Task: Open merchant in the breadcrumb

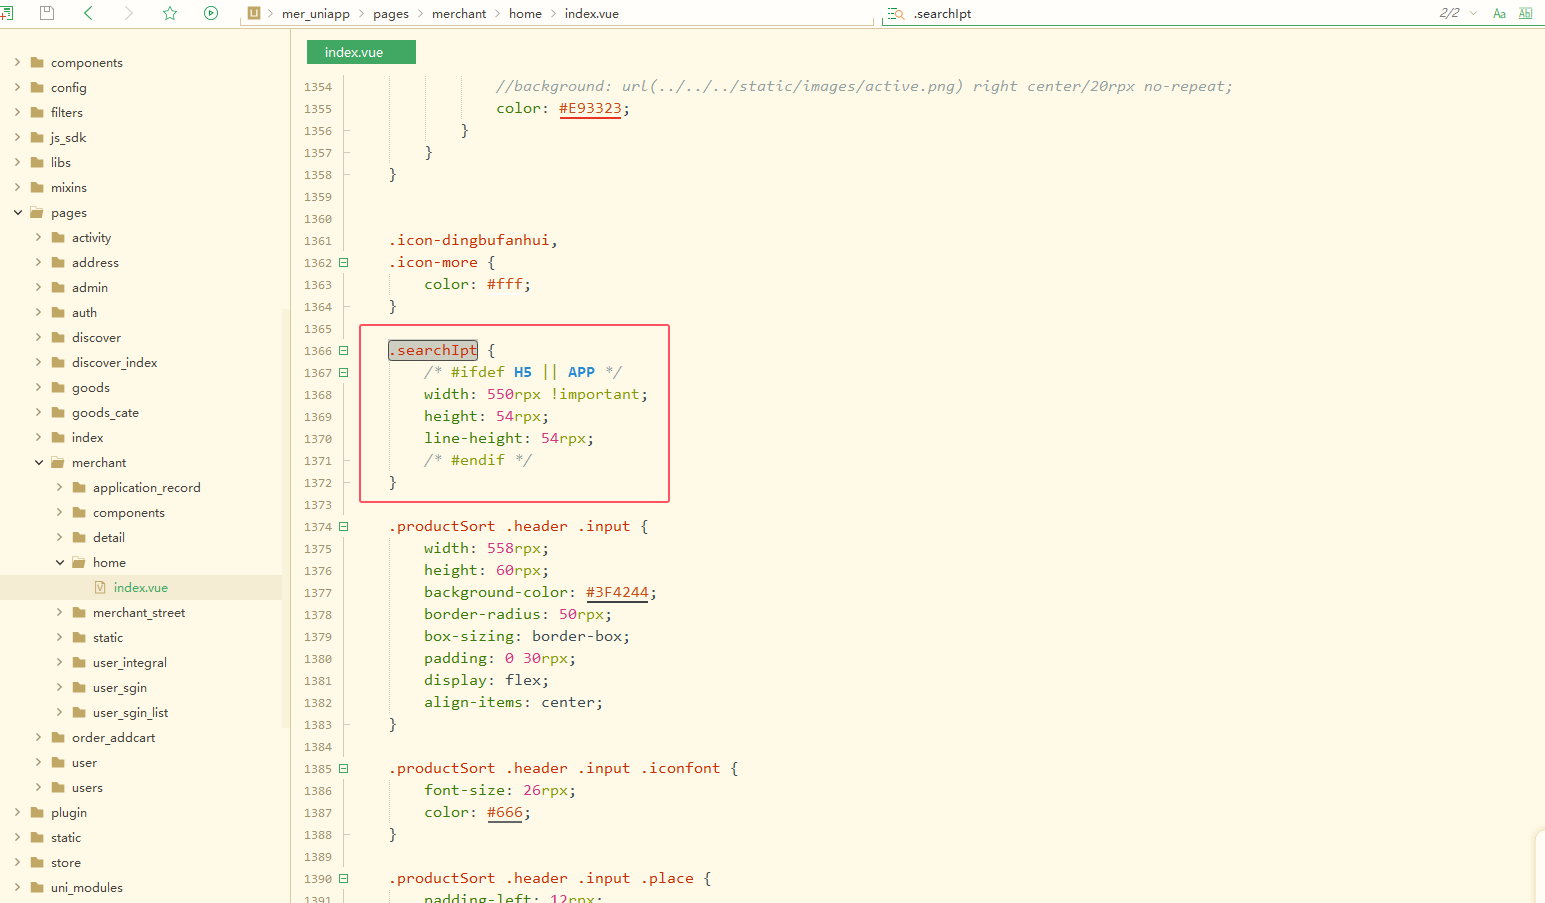Action: pyautogui.click(x=459, y=14)
